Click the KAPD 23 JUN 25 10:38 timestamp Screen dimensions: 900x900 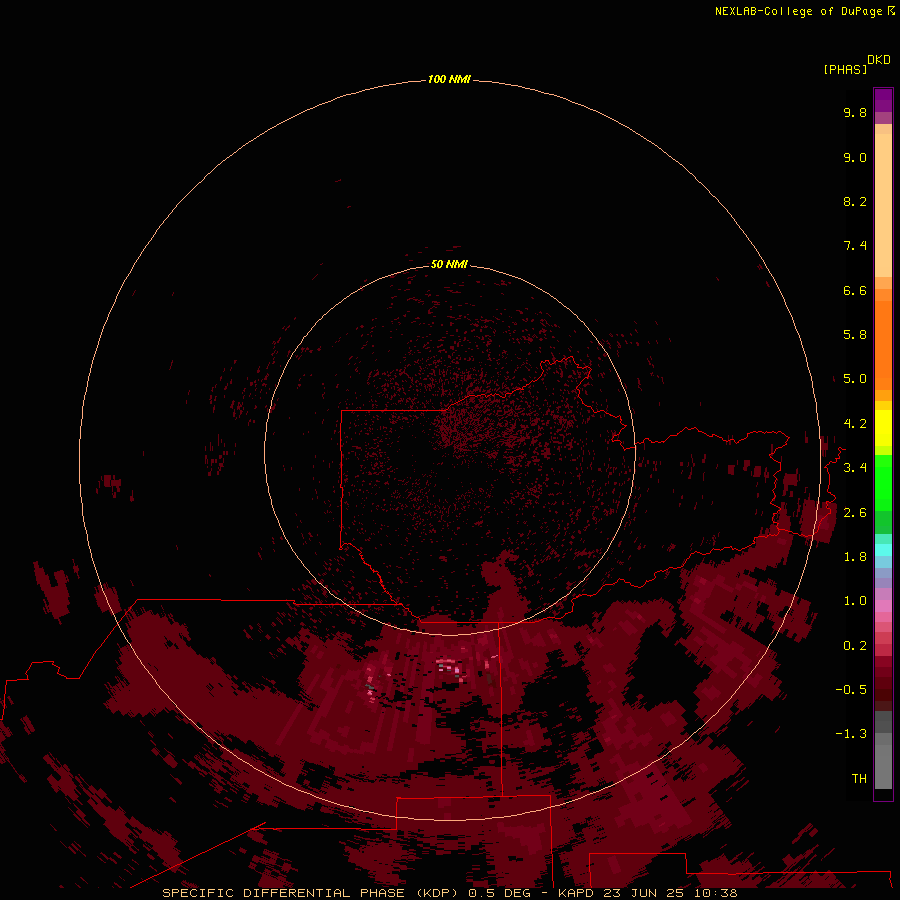[647, 893]
